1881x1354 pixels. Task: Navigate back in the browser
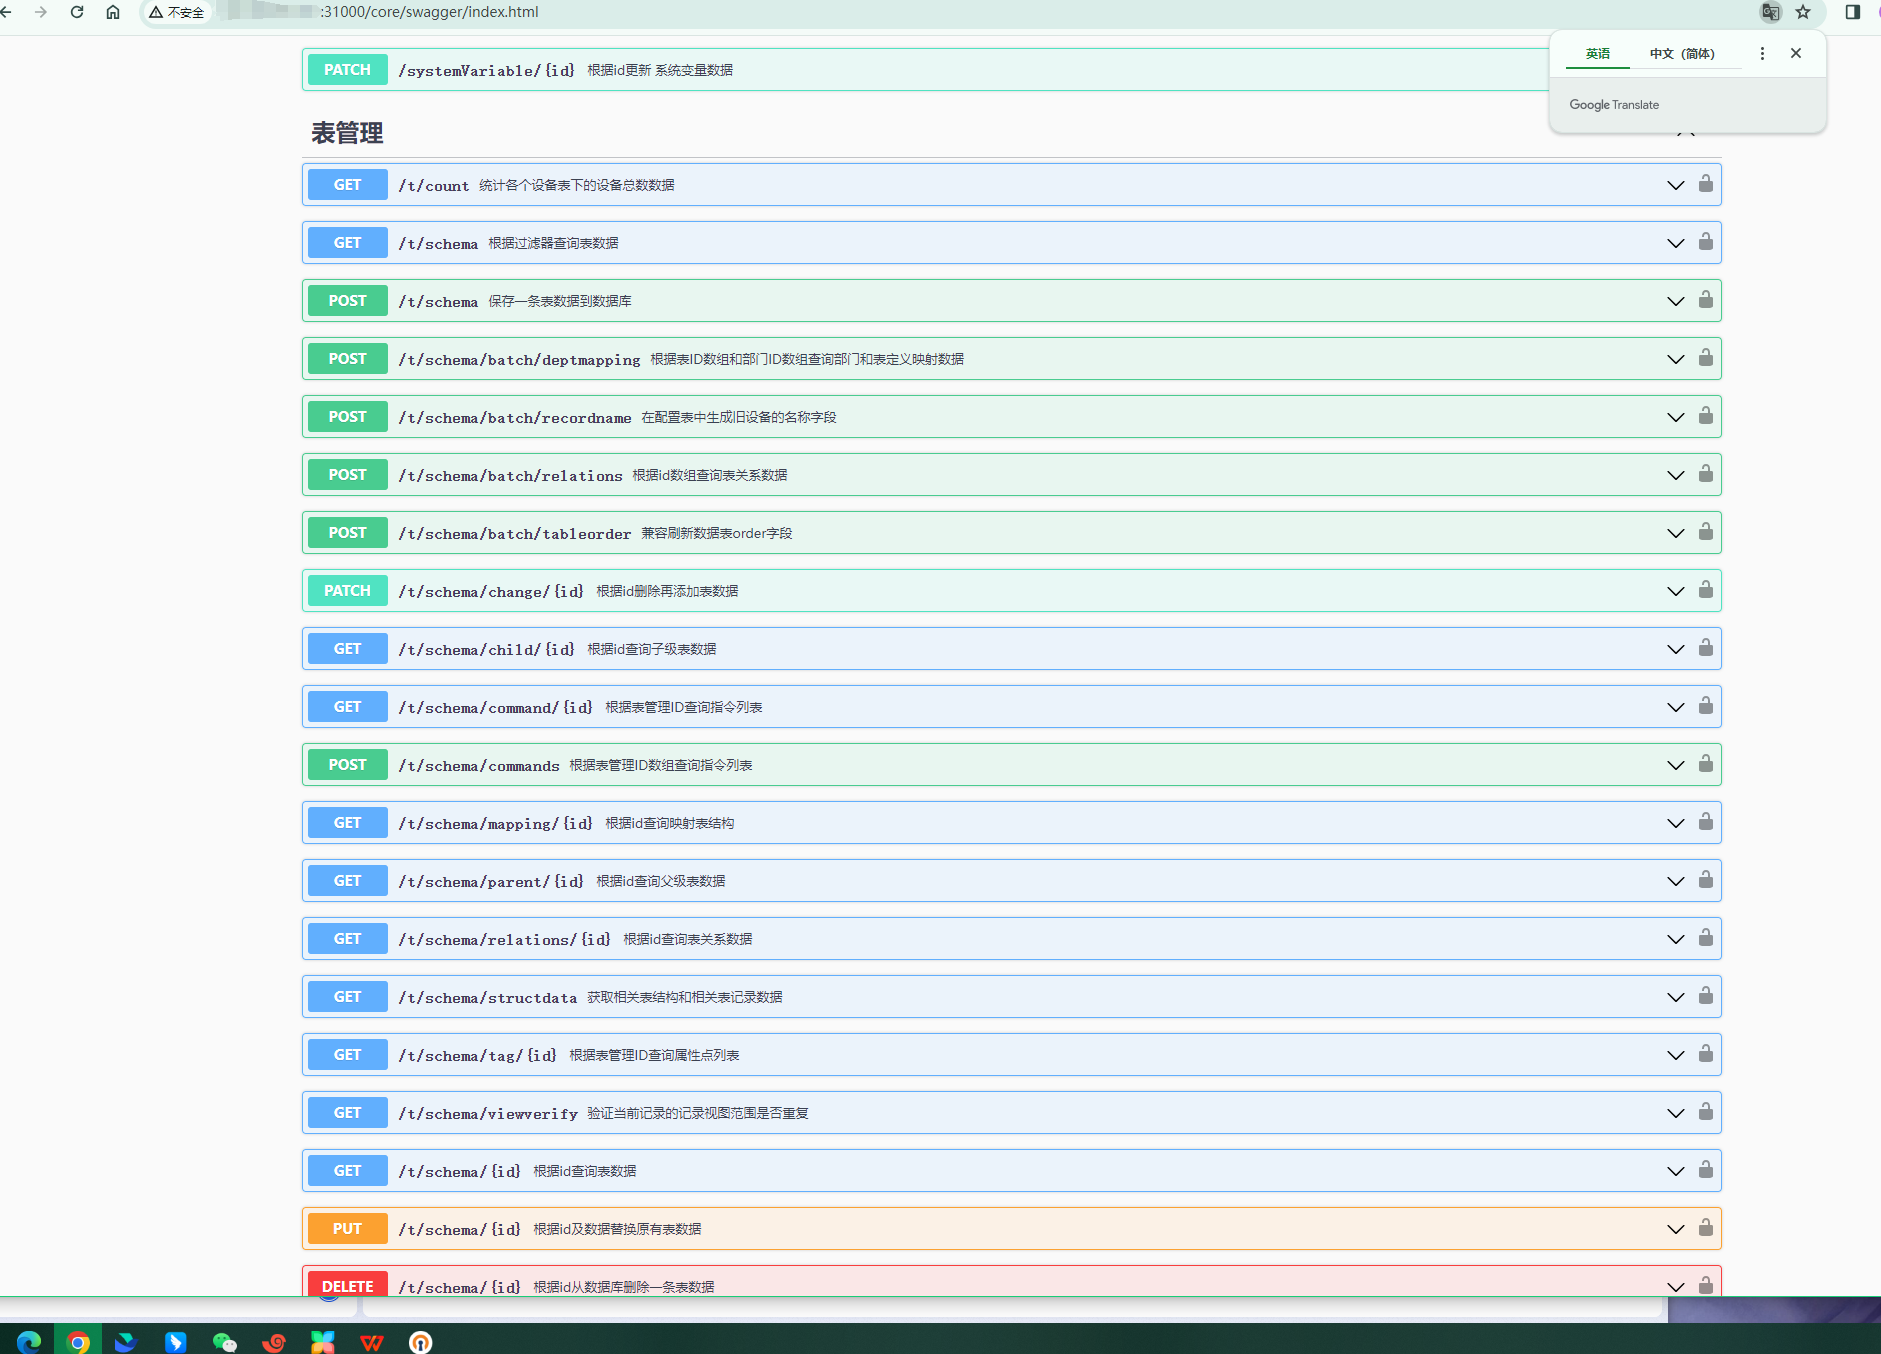pos(7,12)
